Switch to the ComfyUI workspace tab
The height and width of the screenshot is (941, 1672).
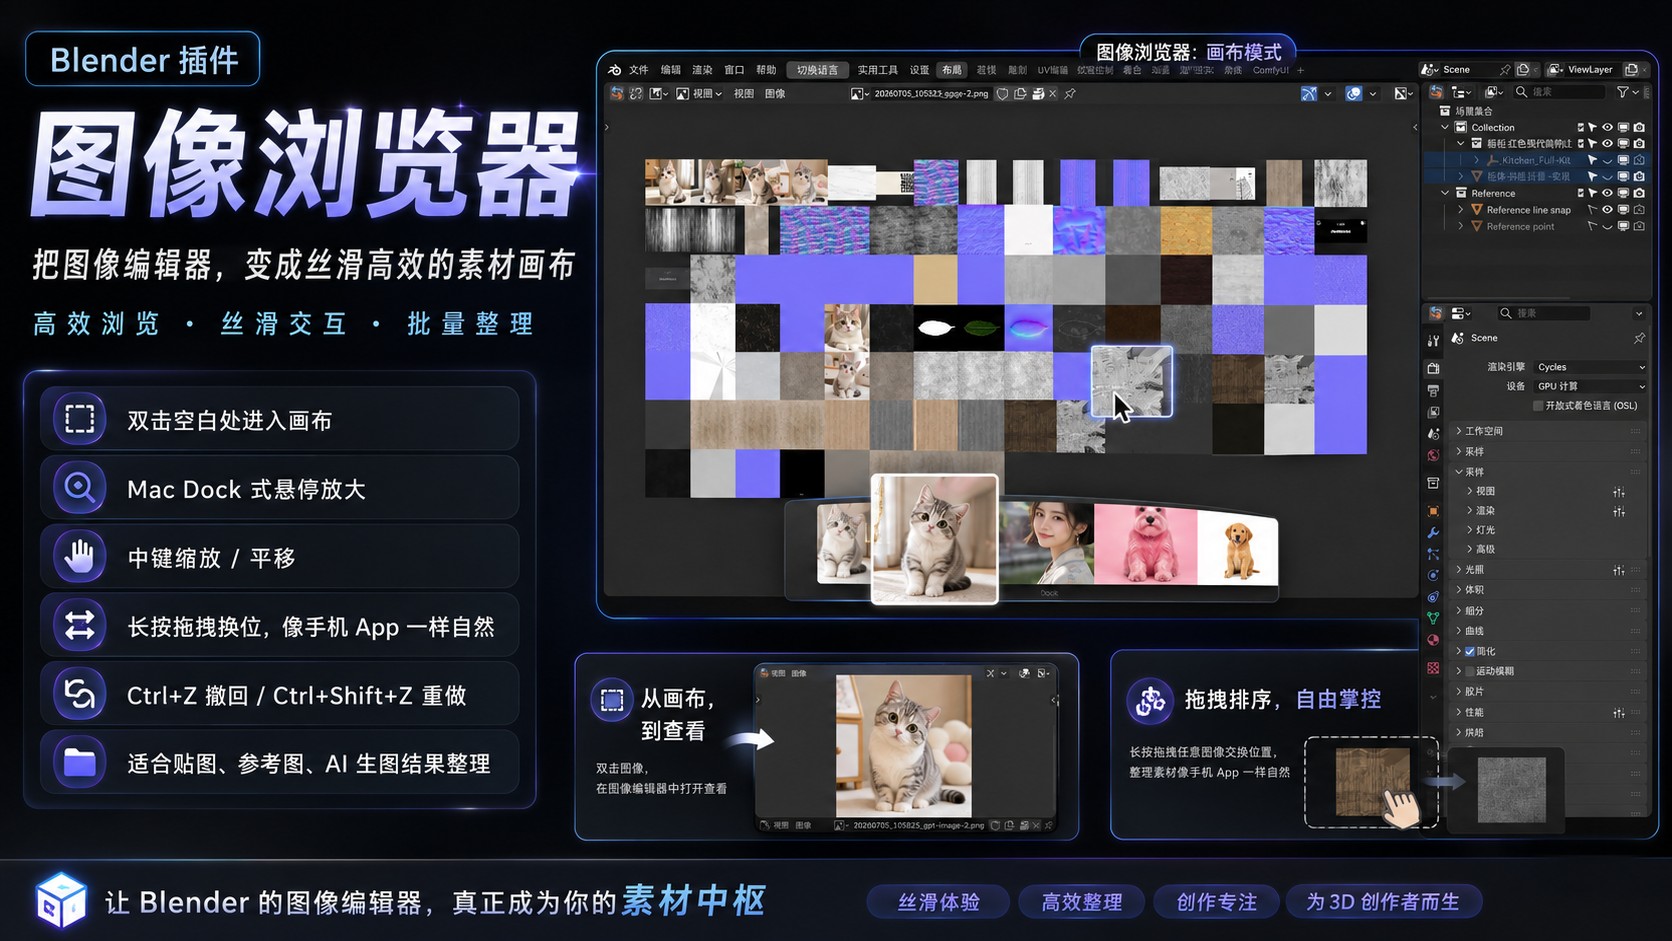[x=1271, y=70]
